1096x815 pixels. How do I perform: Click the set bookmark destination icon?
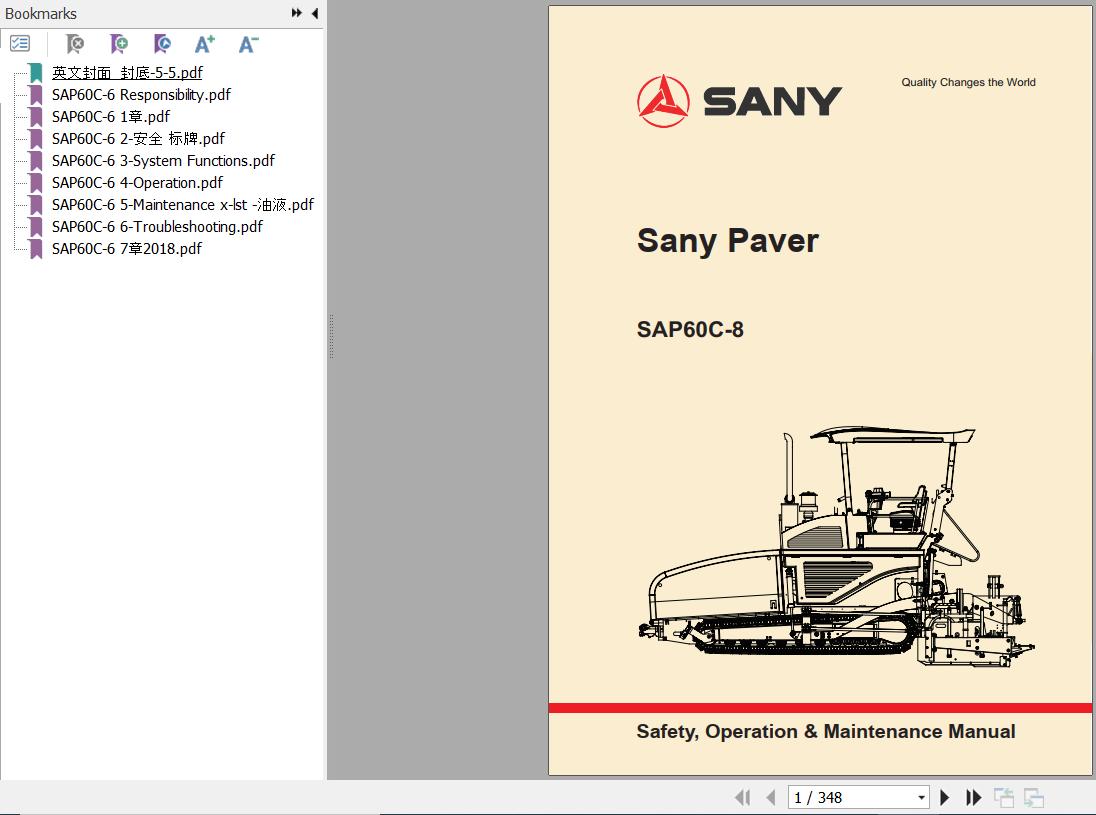coord(162,44)
